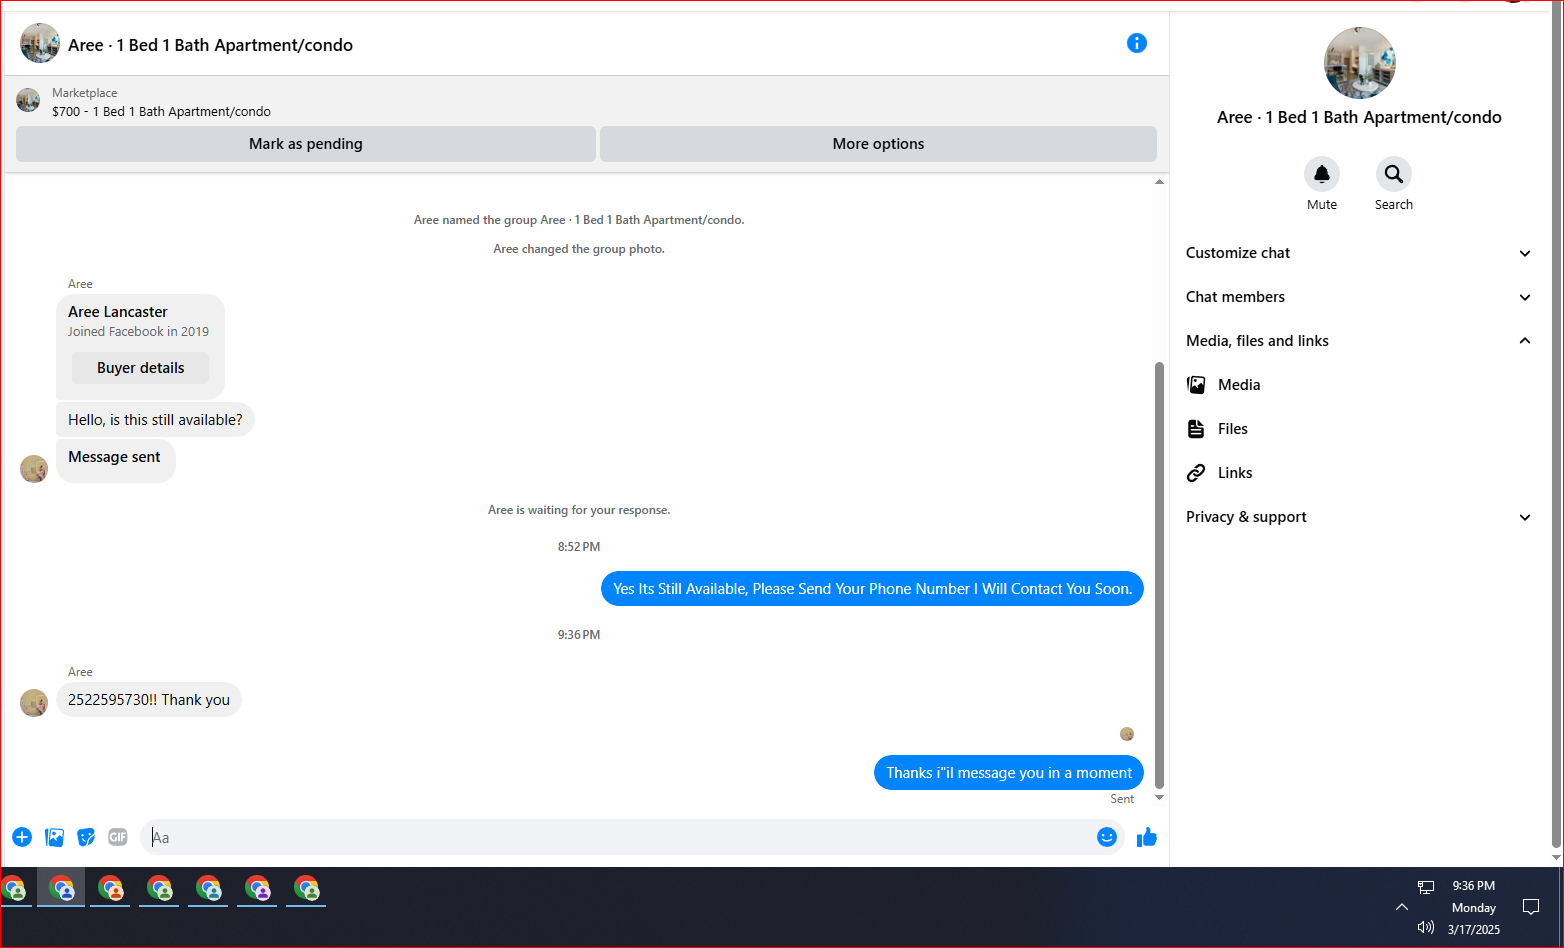Attach a photo using the image icon
This screenshot has width=1564, height=948.
pyautogui.click(x=54, y=837)
